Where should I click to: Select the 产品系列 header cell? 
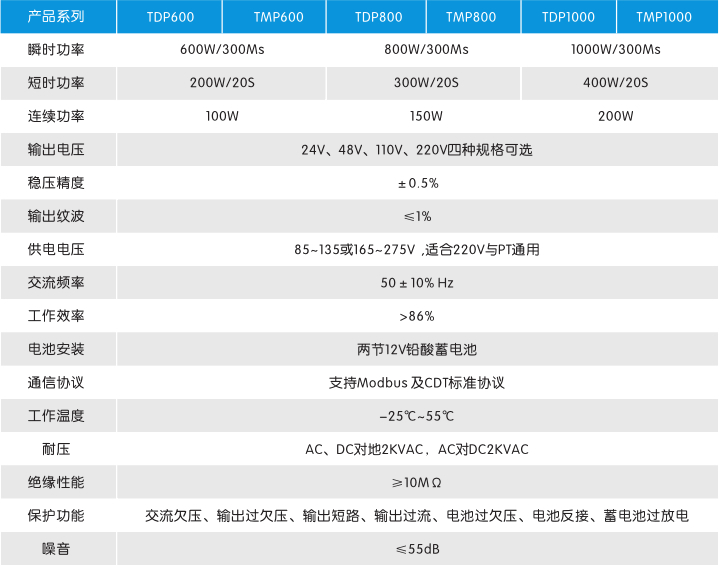pos(57,17)
